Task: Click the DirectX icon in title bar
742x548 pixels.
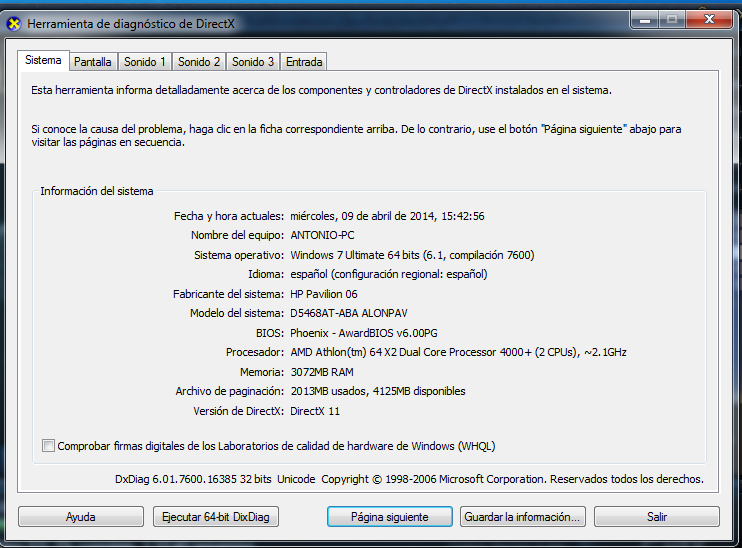Action: tap(14, 24)
